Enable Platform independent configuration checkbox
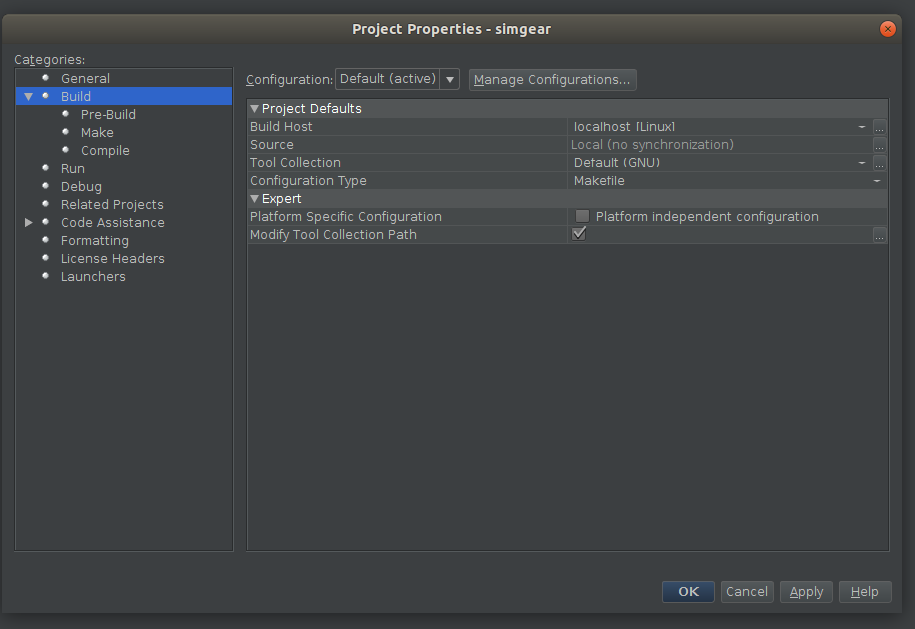 pos(582,216)
